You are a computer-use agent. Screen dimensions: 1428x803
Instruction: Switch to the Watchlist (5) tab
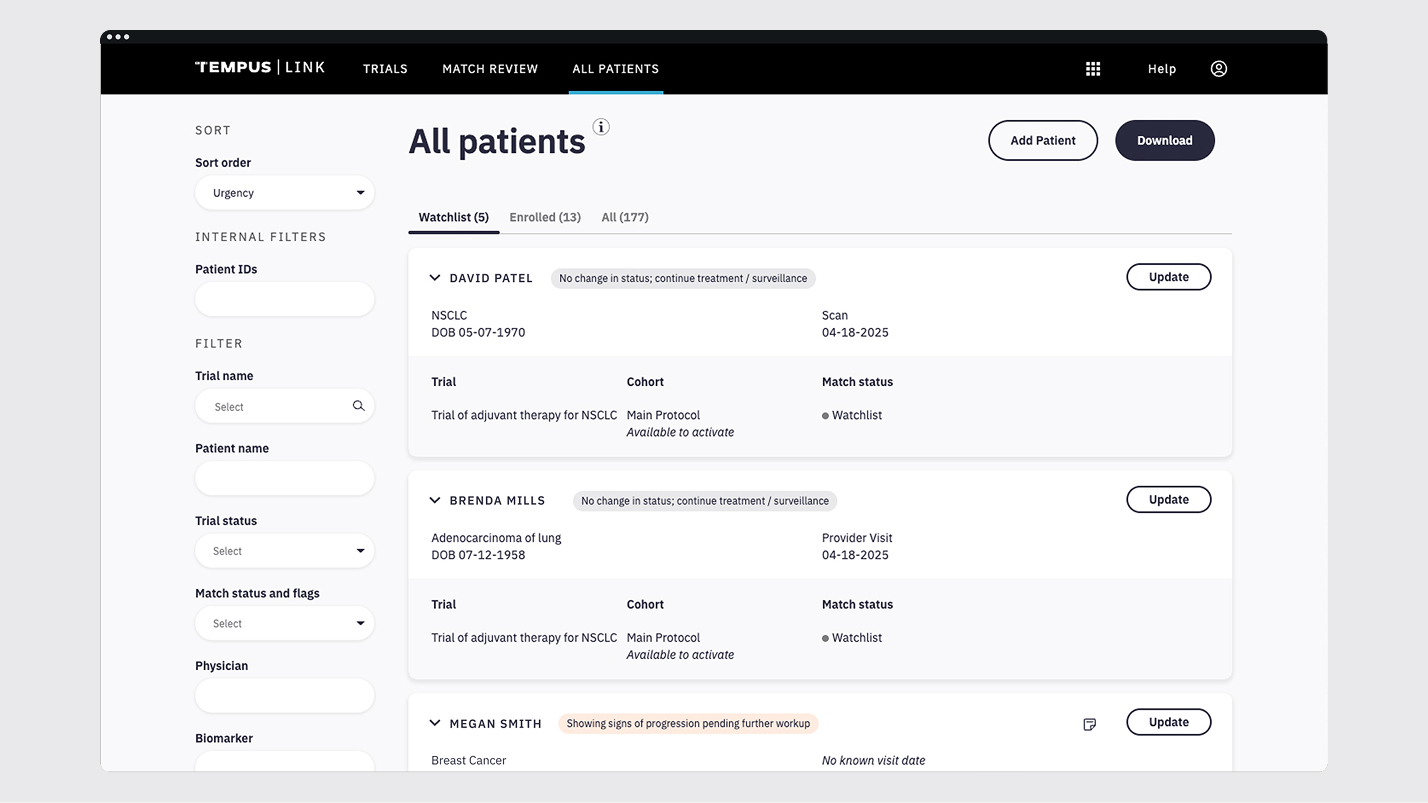click(x=454, y=217)
